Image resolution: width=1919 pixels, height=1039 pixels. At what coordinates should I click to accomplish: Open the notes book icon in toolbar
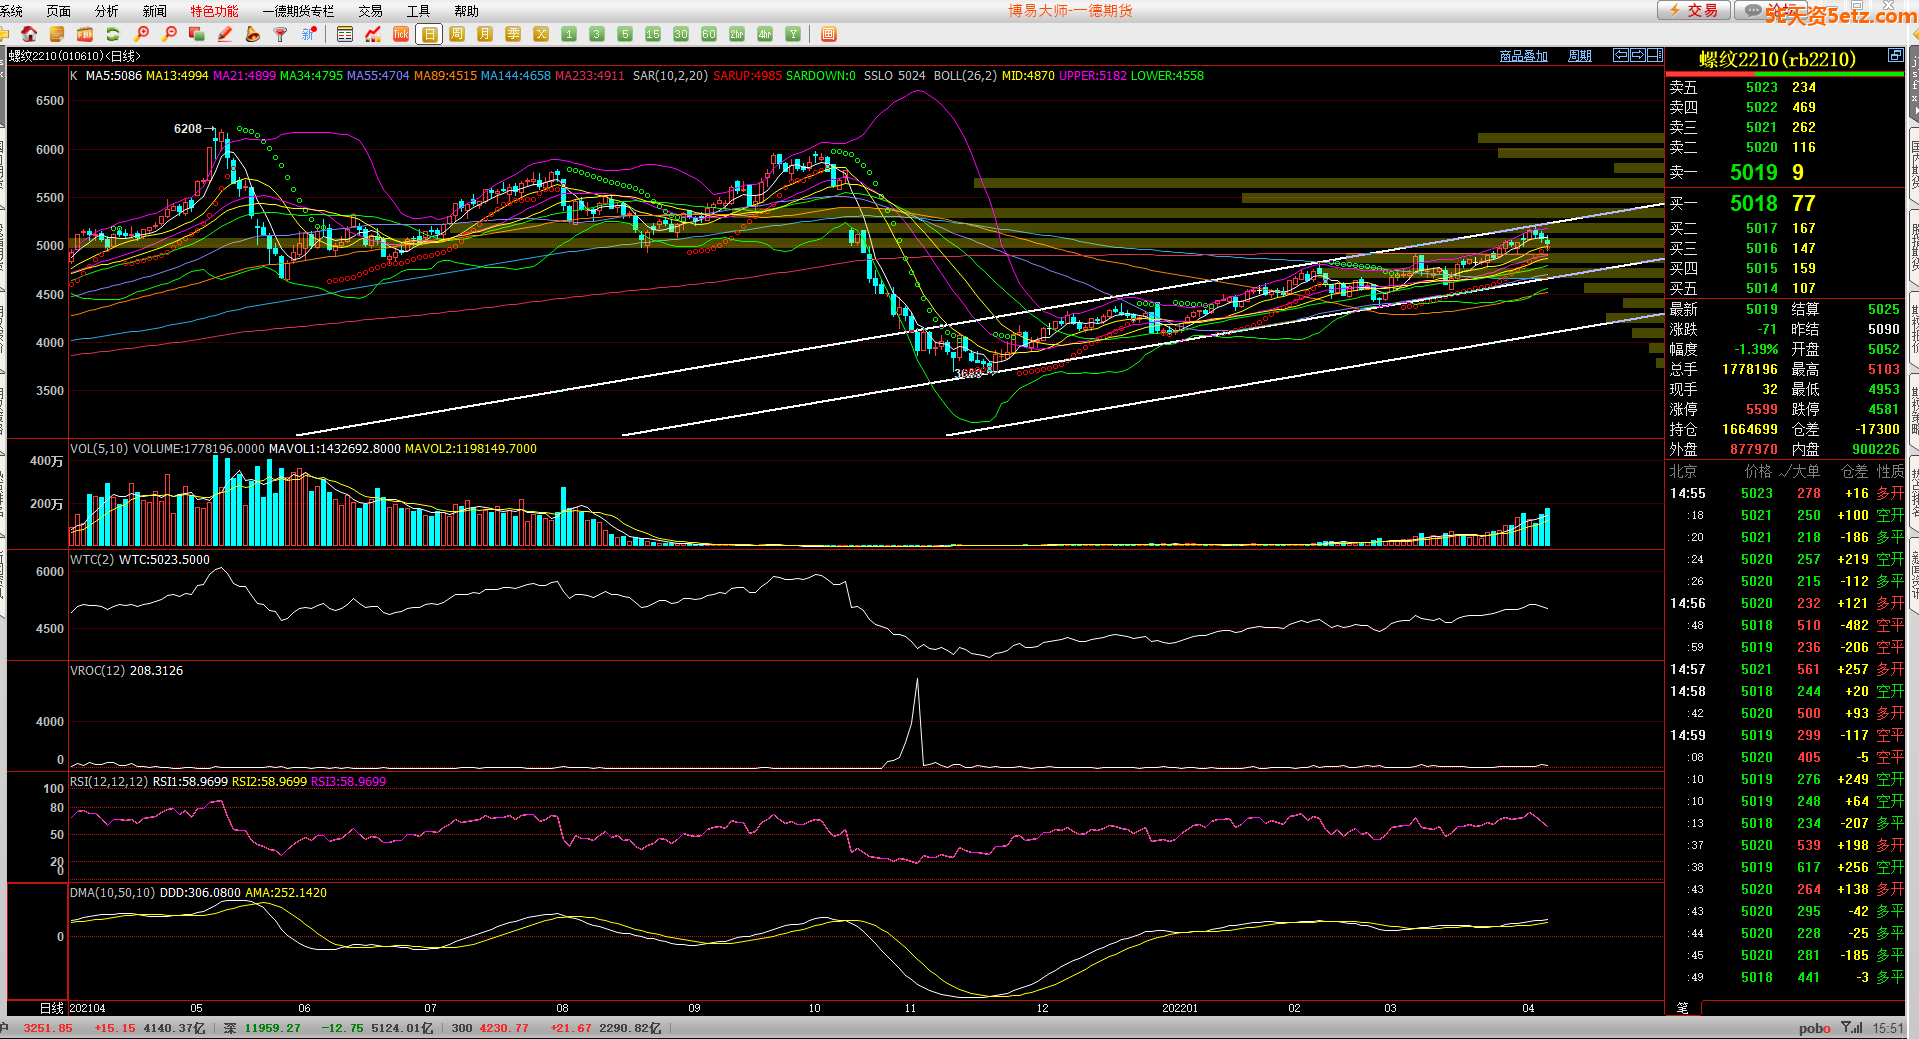point(57,34)
